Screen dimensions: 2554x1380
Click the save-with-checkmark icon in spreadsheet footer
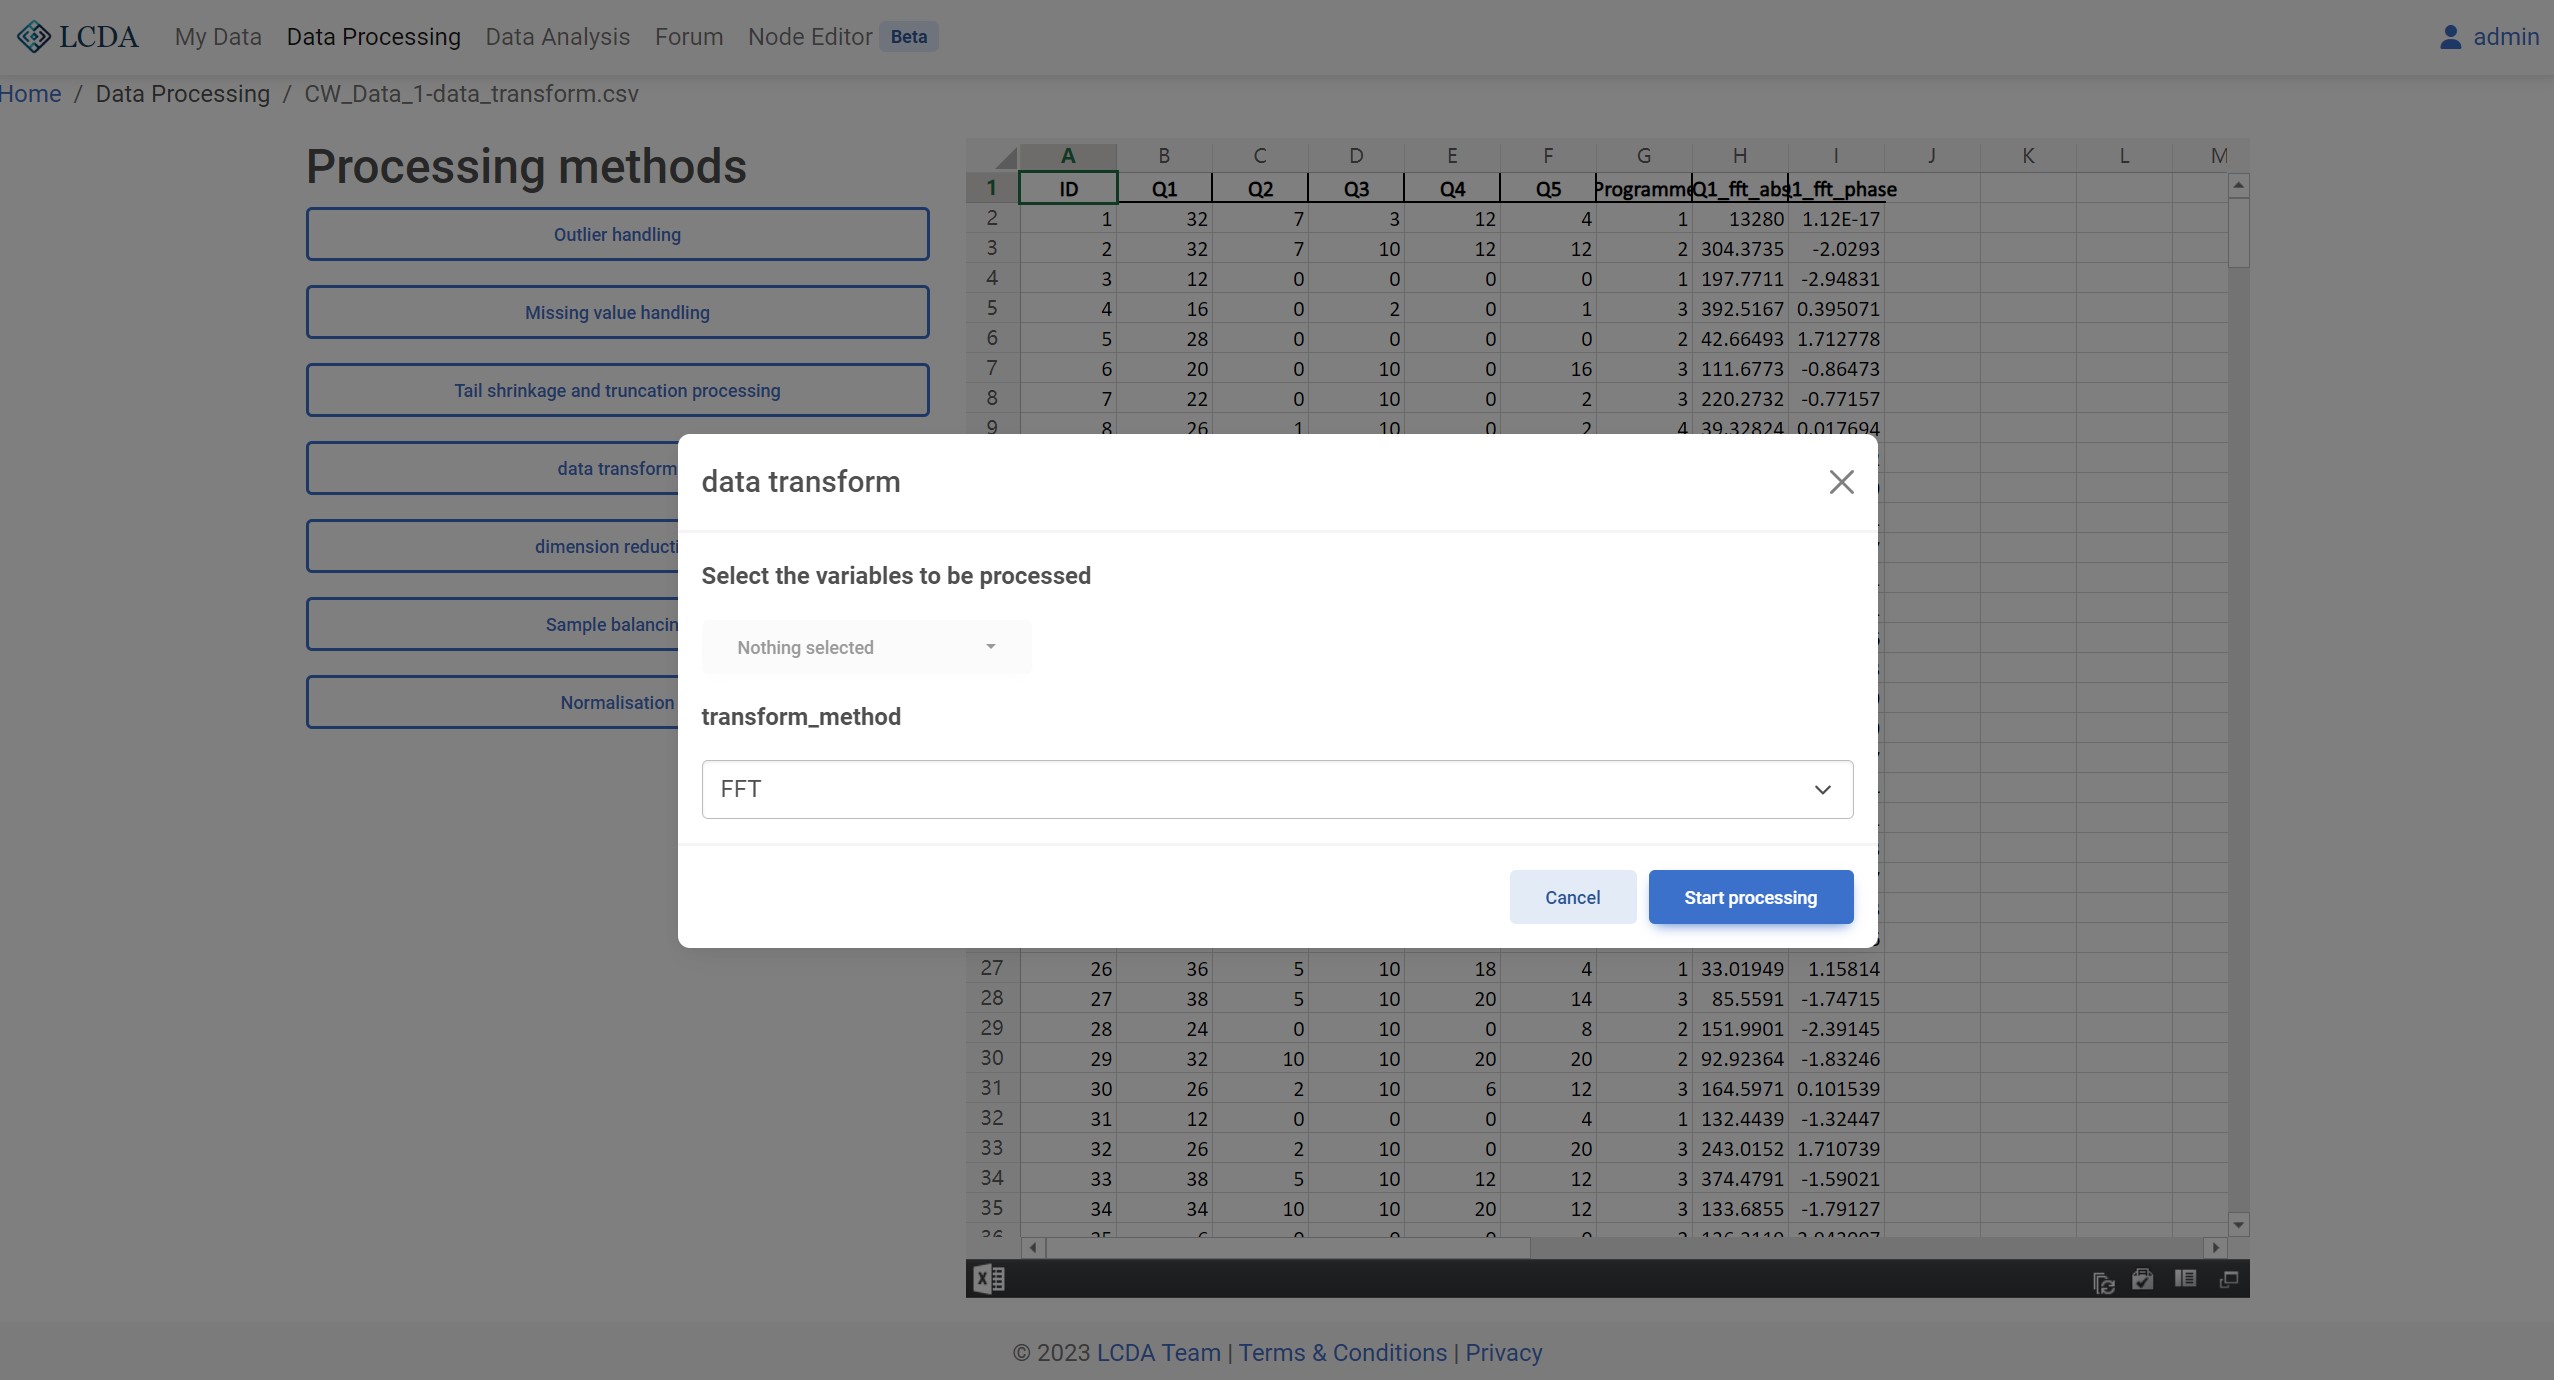2142,1280
